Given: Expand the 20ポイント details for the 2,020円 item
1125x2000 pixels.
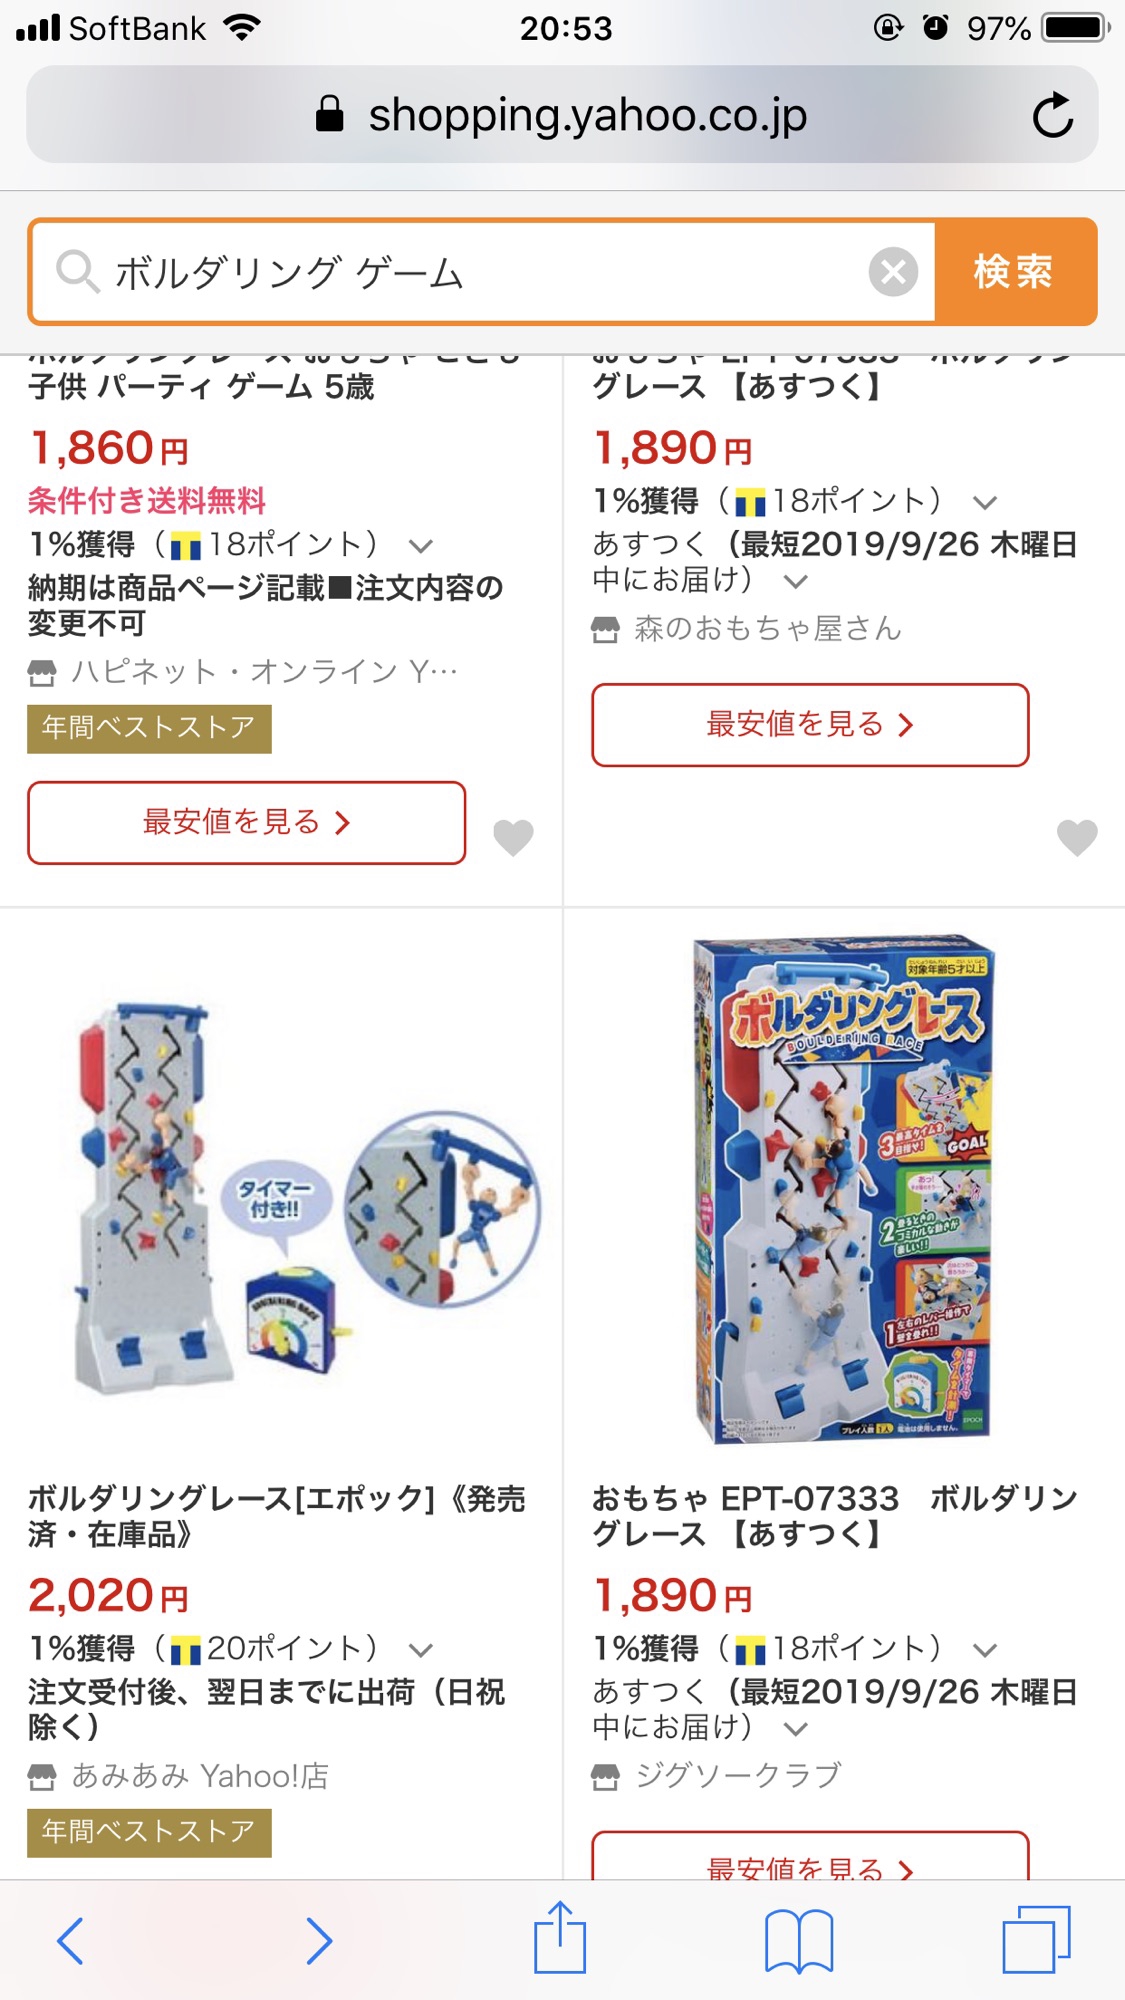Looking at the screenshot, I should point(421,1650).
